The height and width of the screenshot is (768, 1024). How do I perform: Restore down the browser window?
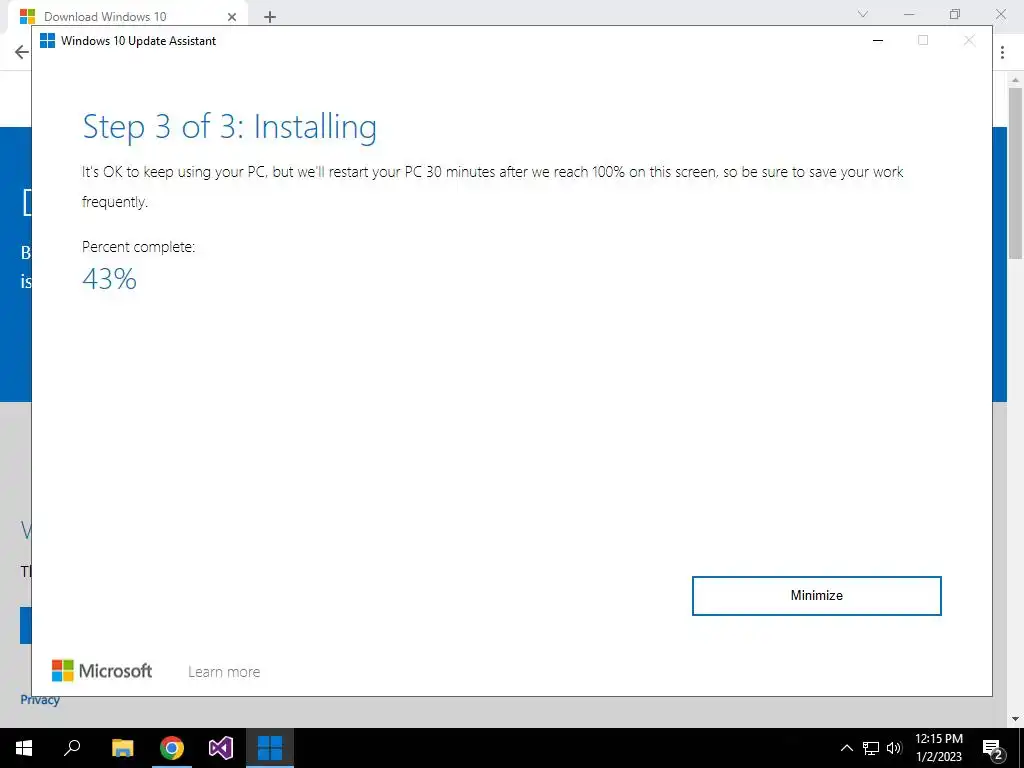(955, 14)
